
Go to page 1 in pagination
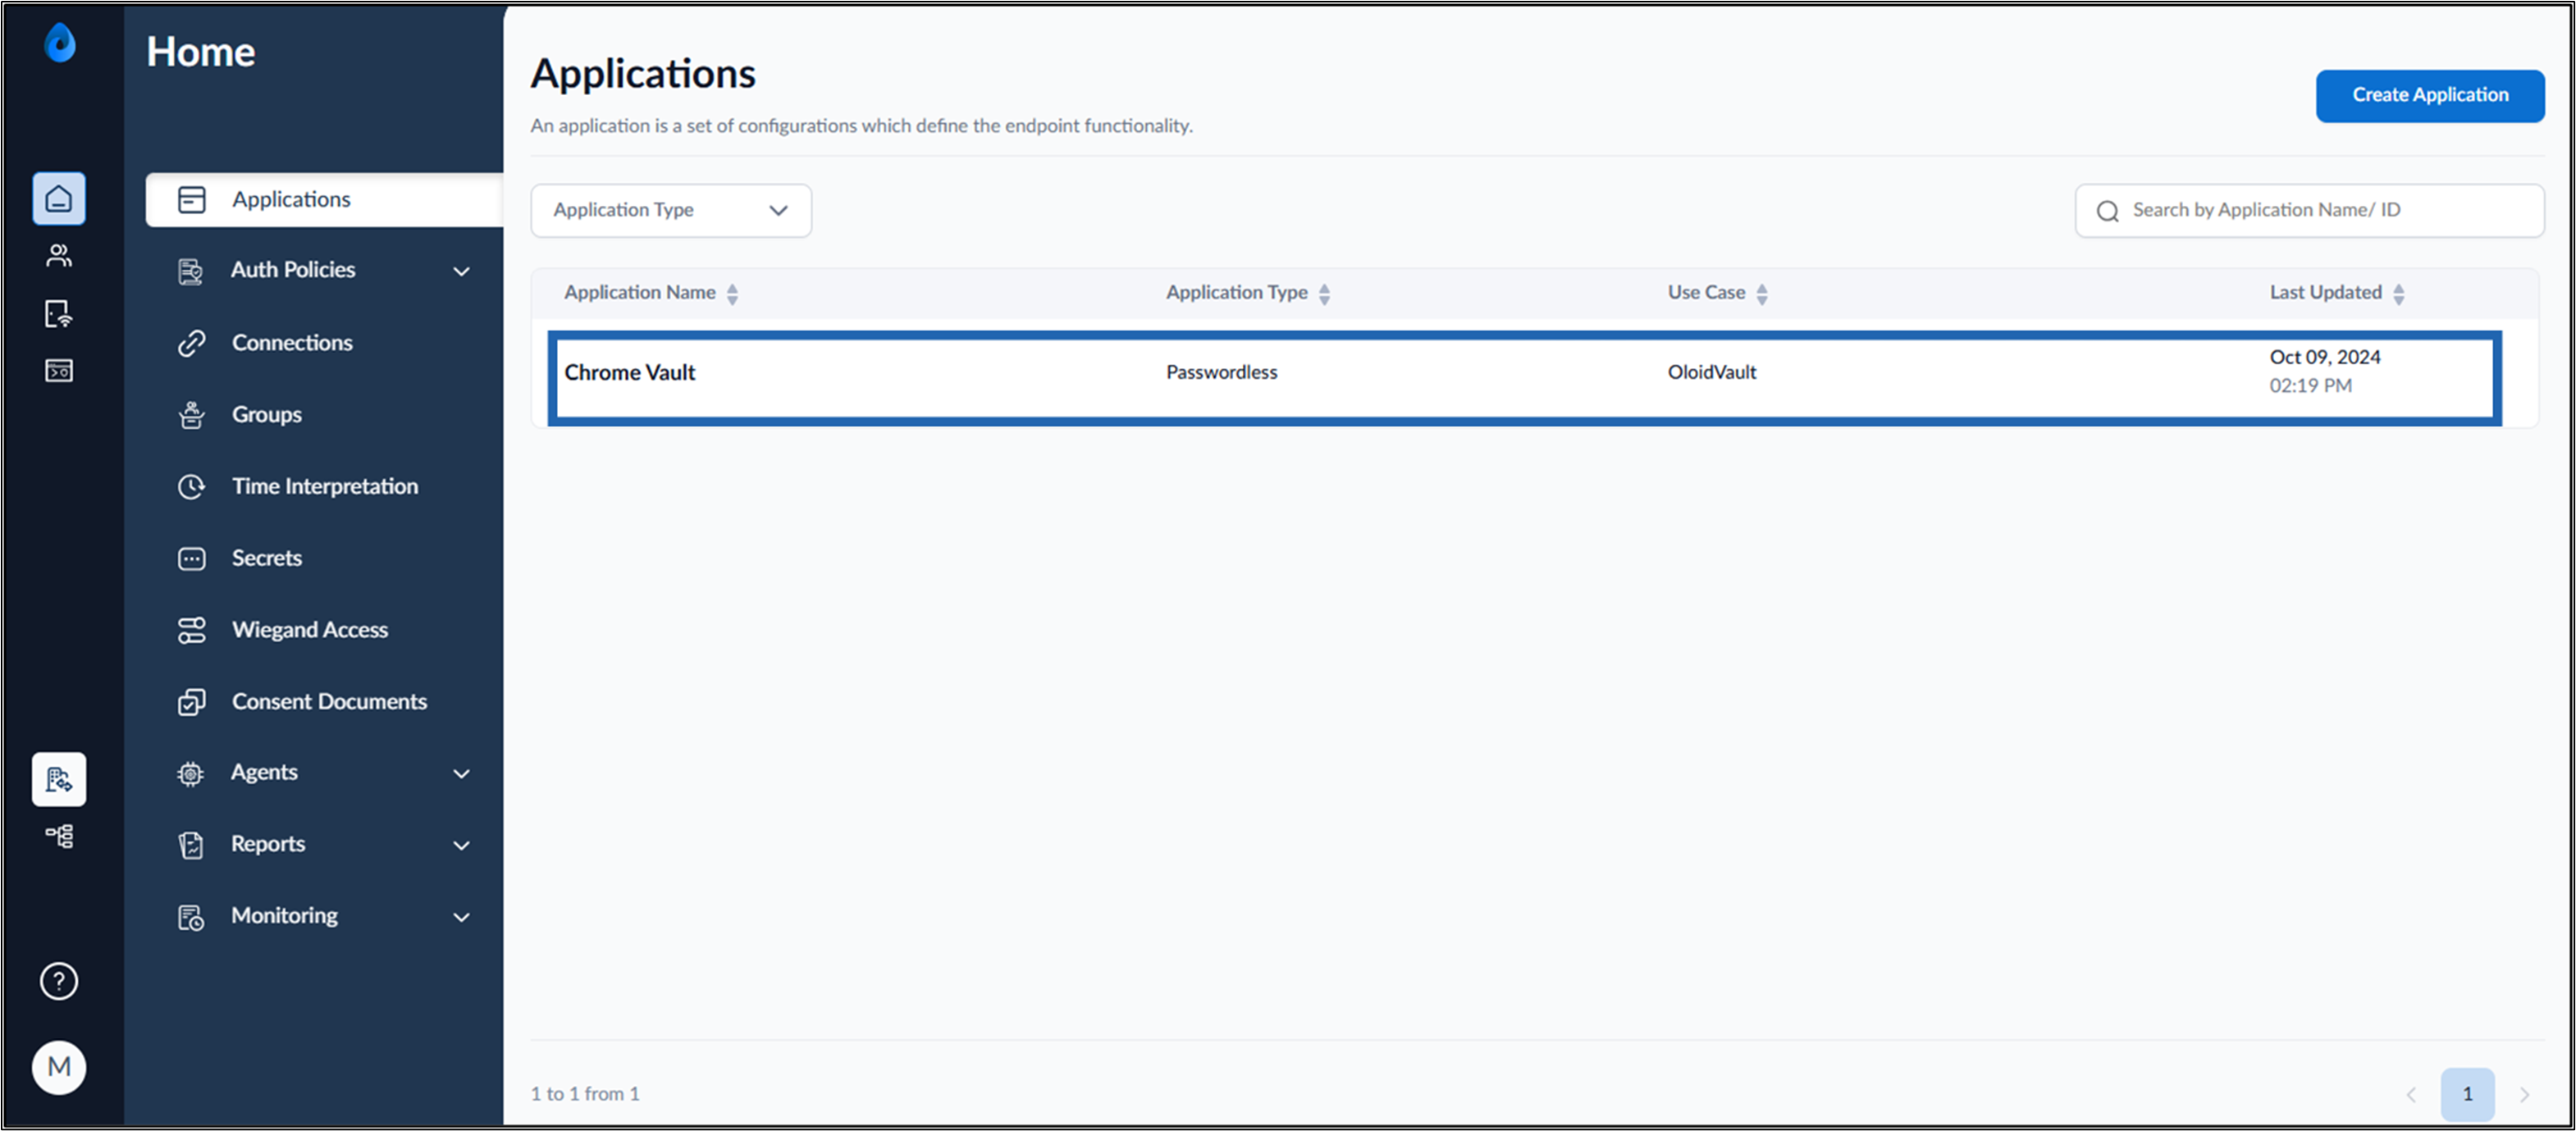click(2467, 1094)
